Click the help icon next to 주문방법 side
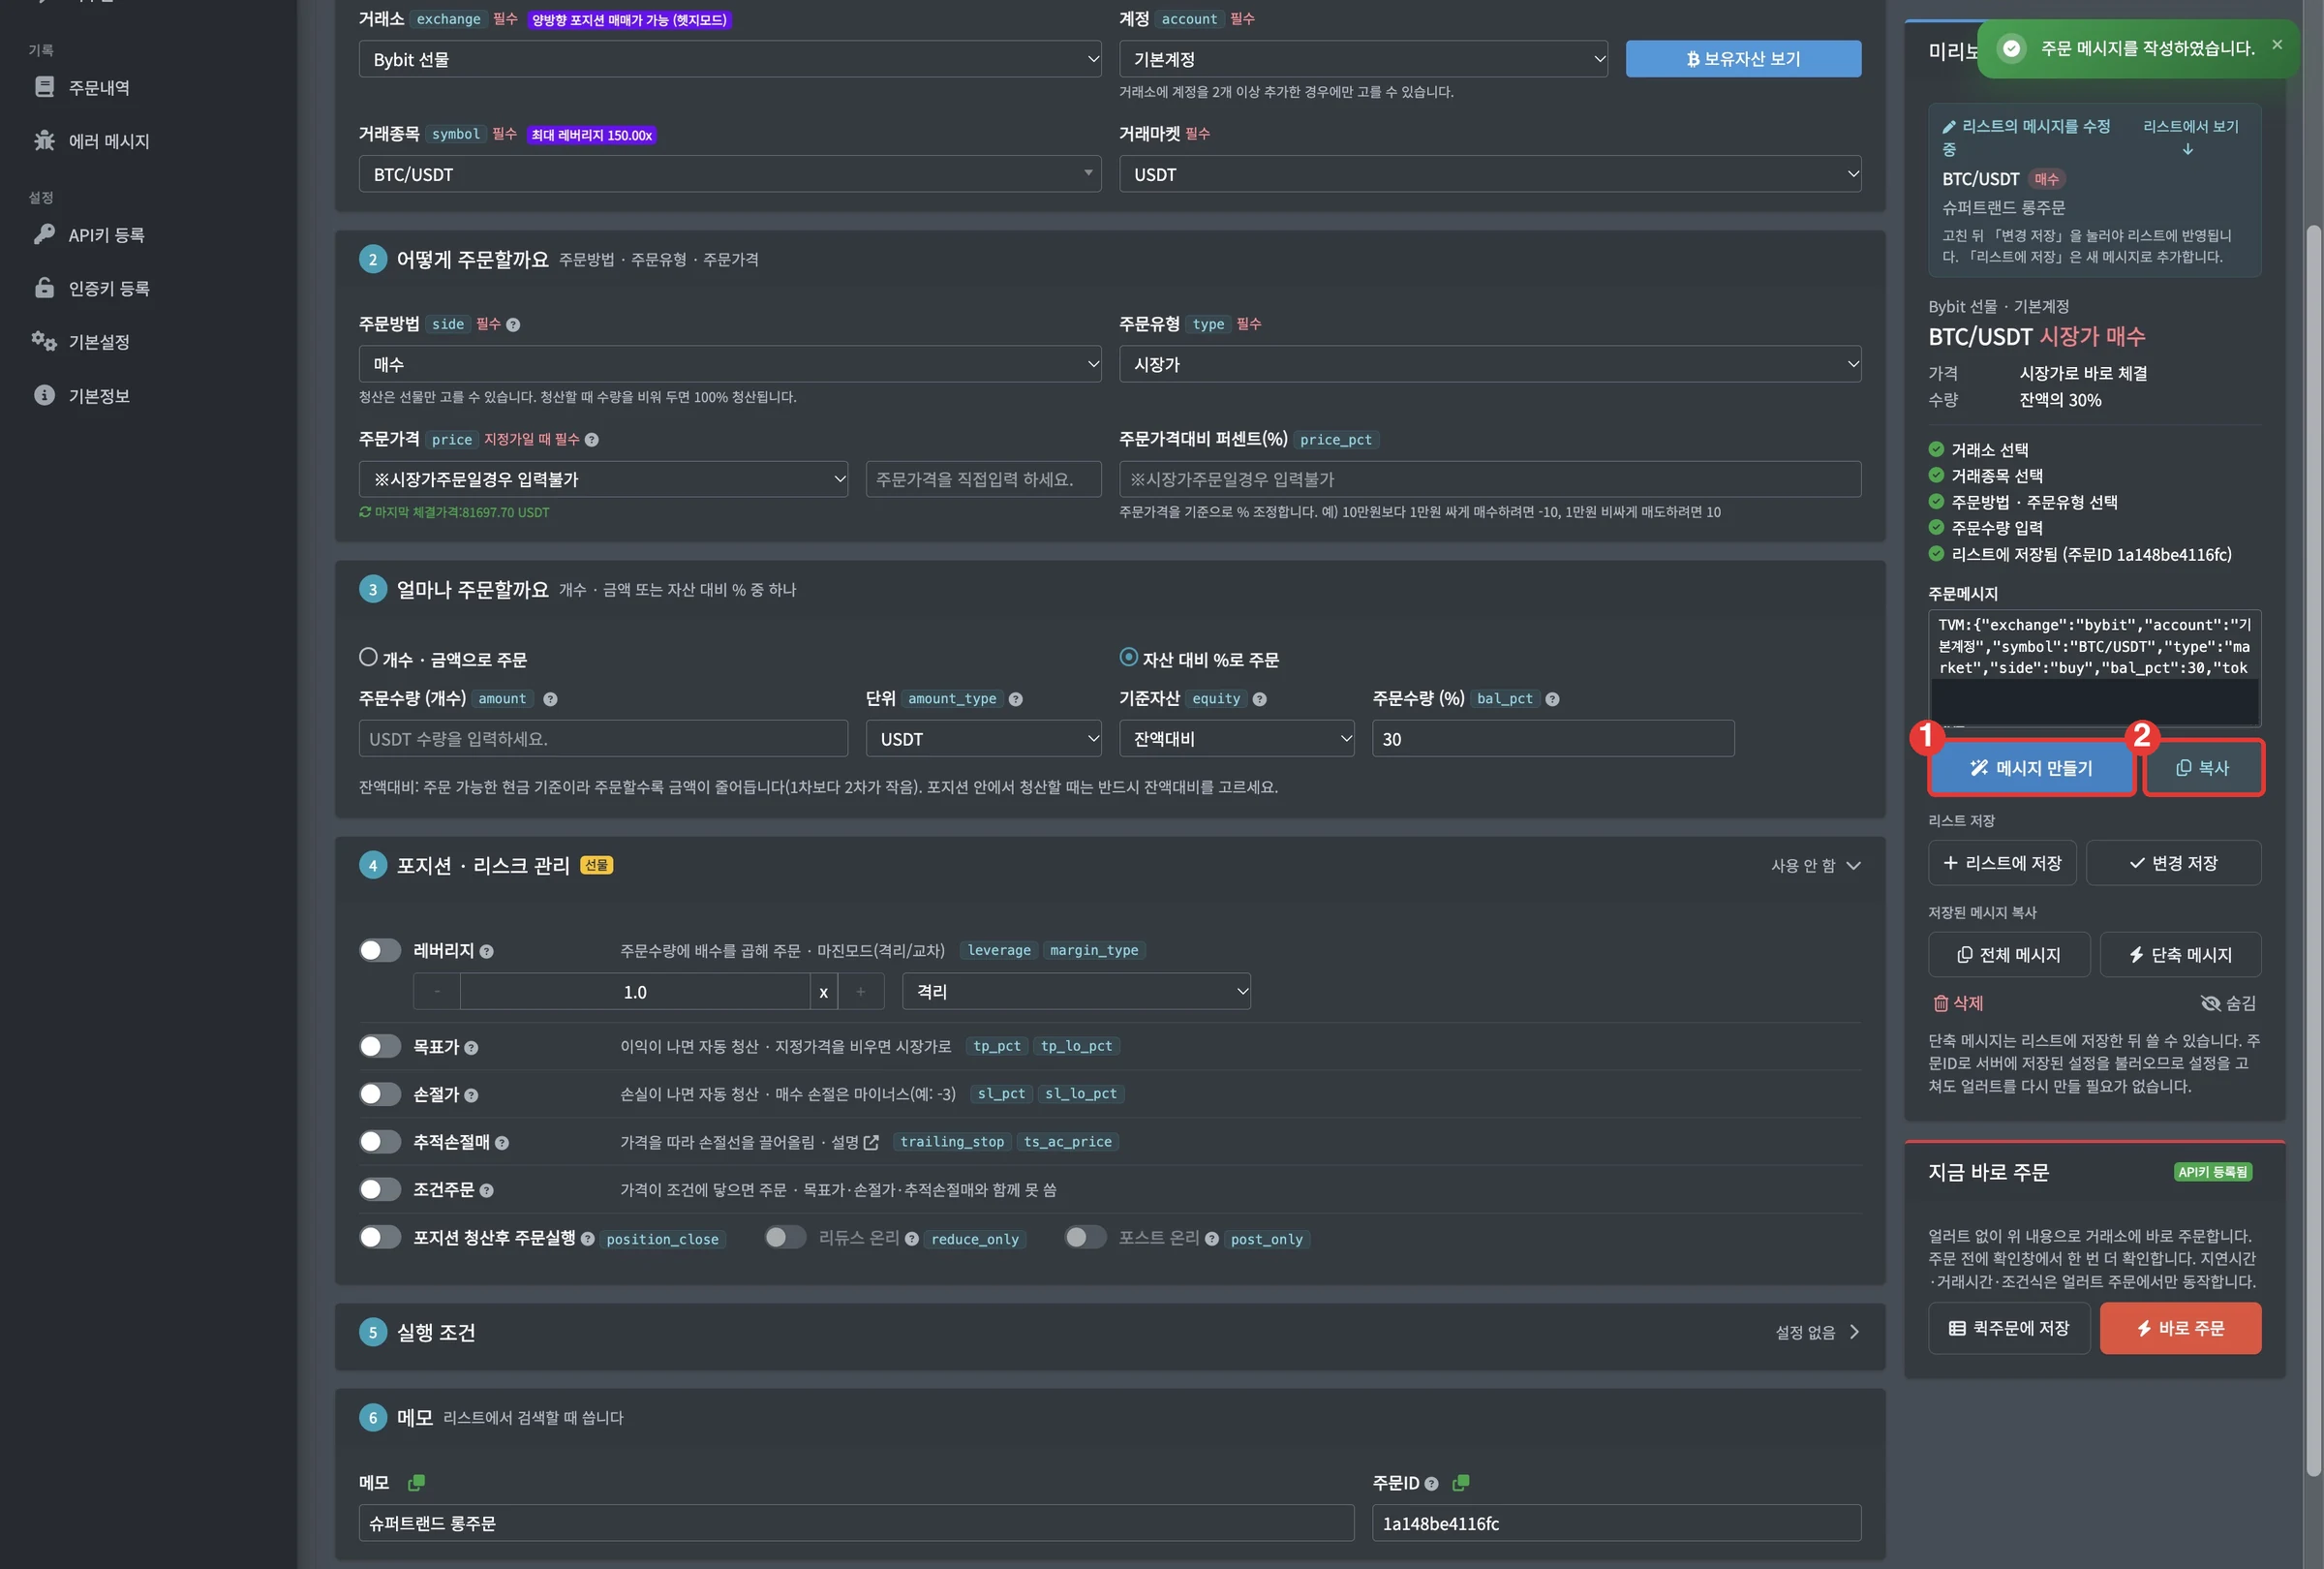The height and width of the screenshot is (1569, 2324). pyautogui.click(x=513, y=324)
